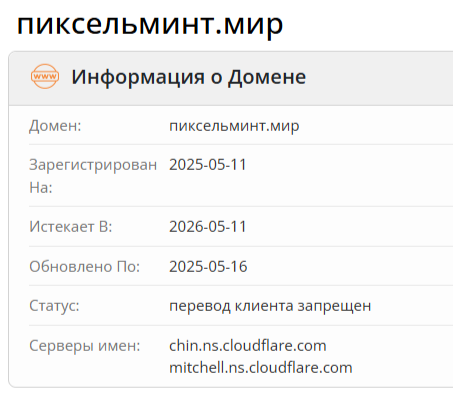Image resolution: width=453 pixels, height=397 pixels.
Task: Click nameserver chin.ns.cloudflare.com
Action: (248, 346)
